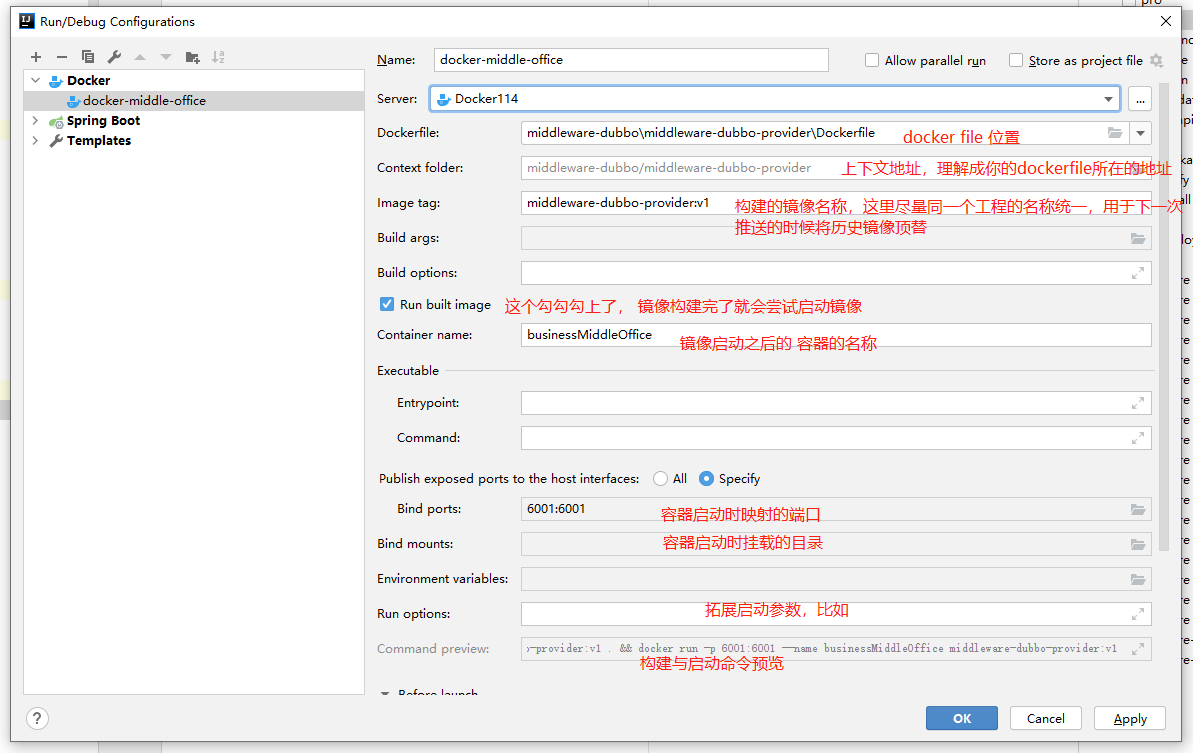1193x753 pixels.
Task: Click the Cancel button
Action: 1045,718
